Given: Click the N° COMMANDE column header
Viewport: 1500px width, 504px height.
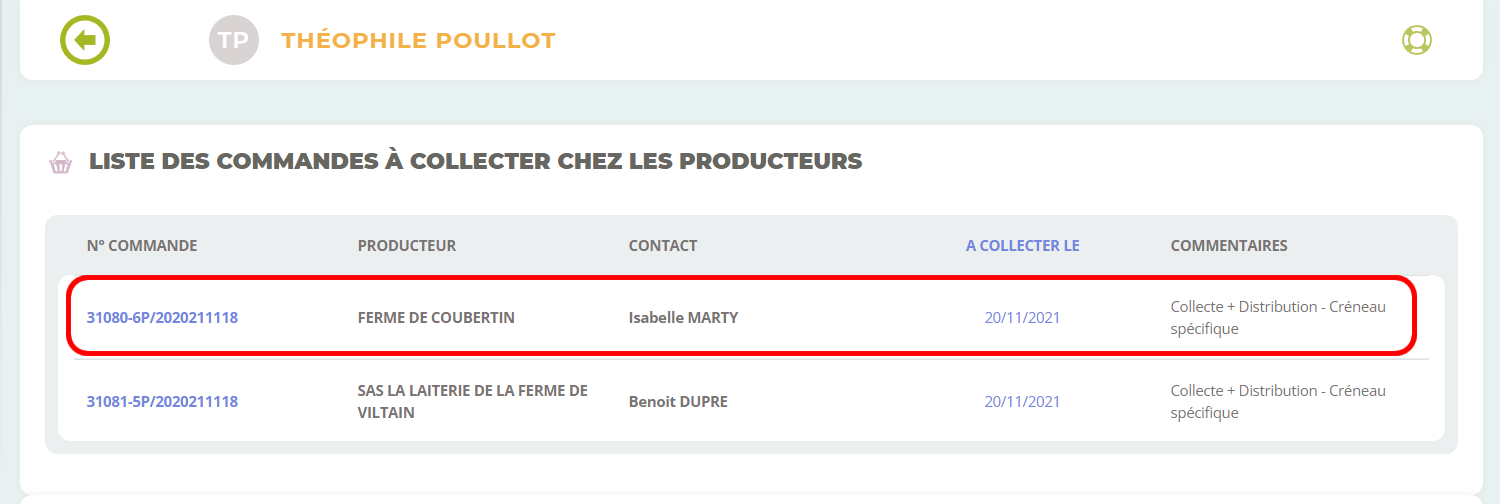Looking at the screenshot, I should coord(142,246).
